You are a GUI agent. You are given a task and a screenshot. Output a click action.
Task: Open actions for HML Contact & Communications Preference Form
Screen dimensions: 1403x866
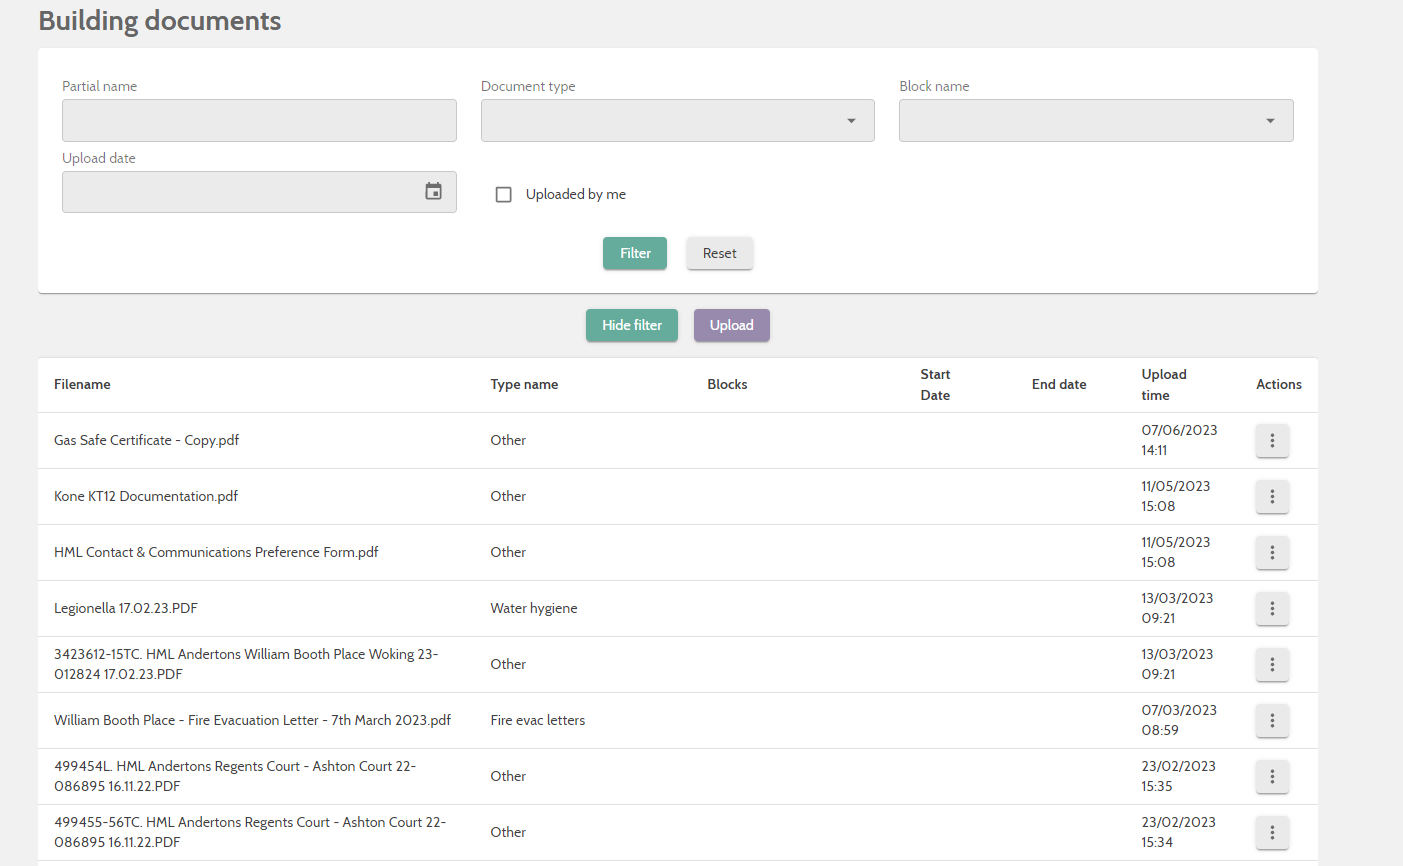[x=1271, y=552]
